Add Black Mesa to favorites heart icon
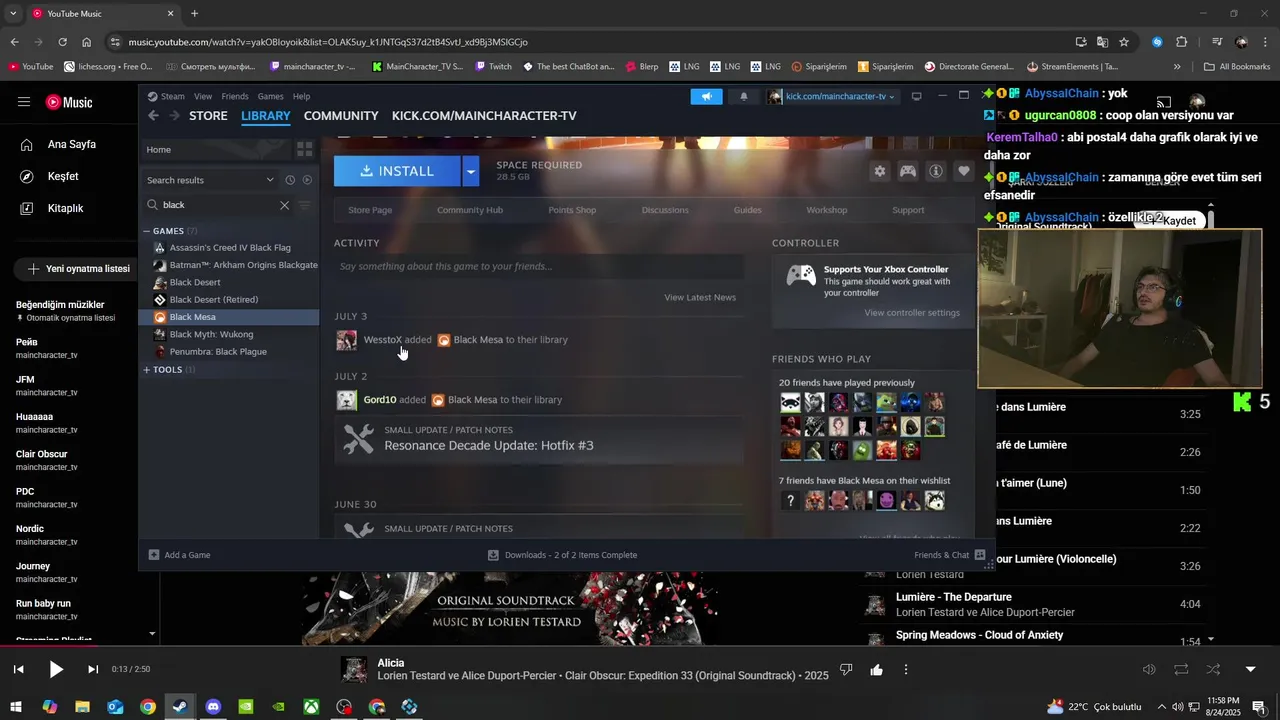Screen dimensions: 1280x720 964,171
